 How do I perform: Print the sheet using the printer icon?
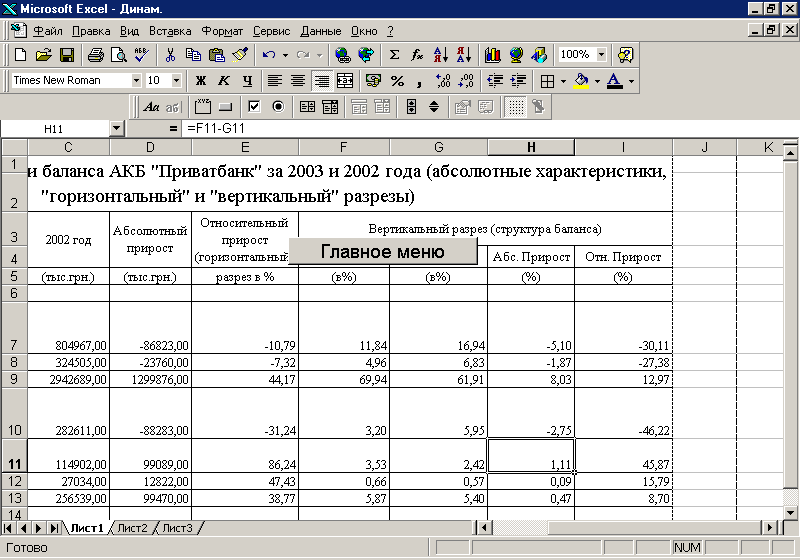pos(95,55)
